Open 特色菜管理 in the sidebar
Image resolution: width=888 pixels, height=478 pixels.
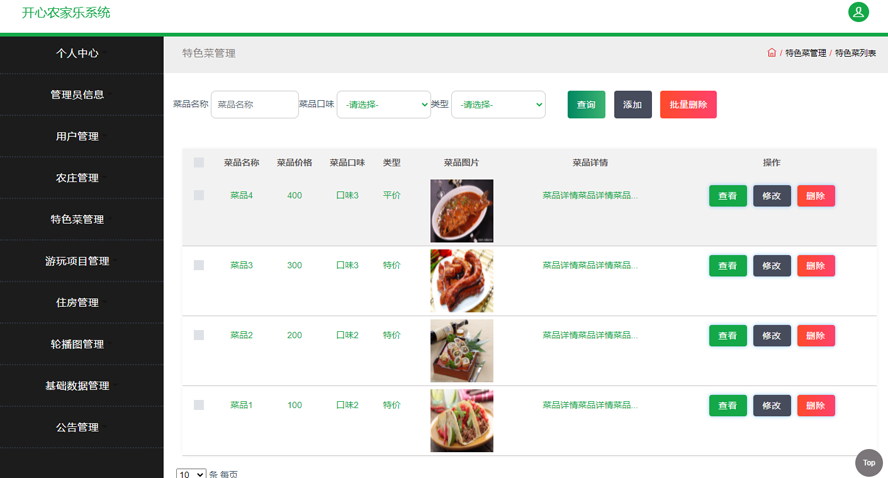[77, 219]
